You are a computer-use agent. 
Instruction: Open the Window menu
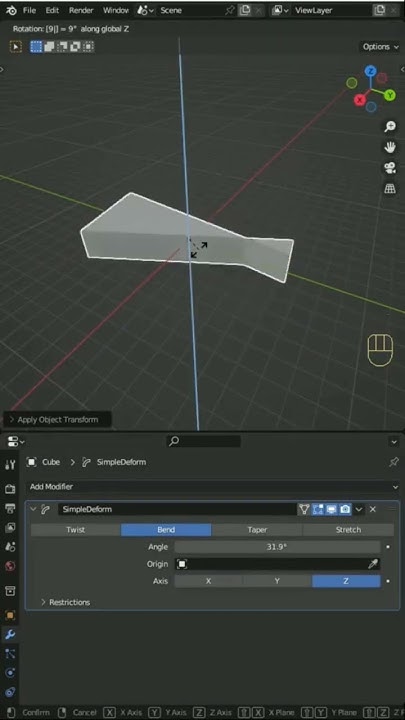point(116,10)
